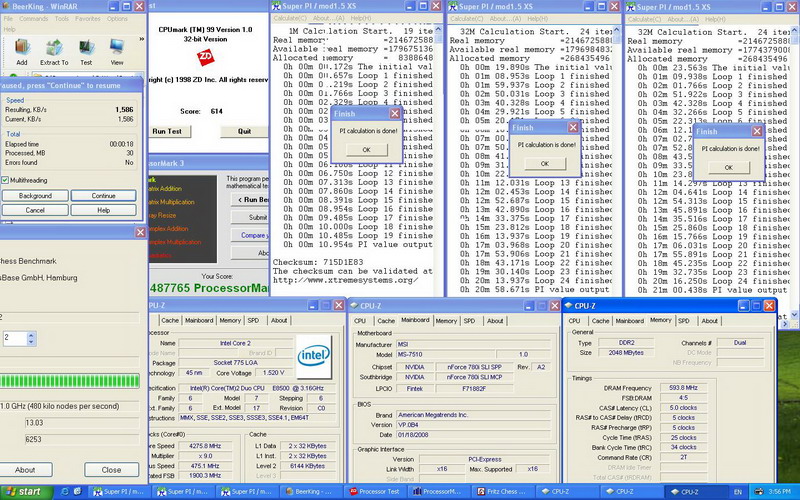Increase the Fritz processors stepper value

(31, 335)
